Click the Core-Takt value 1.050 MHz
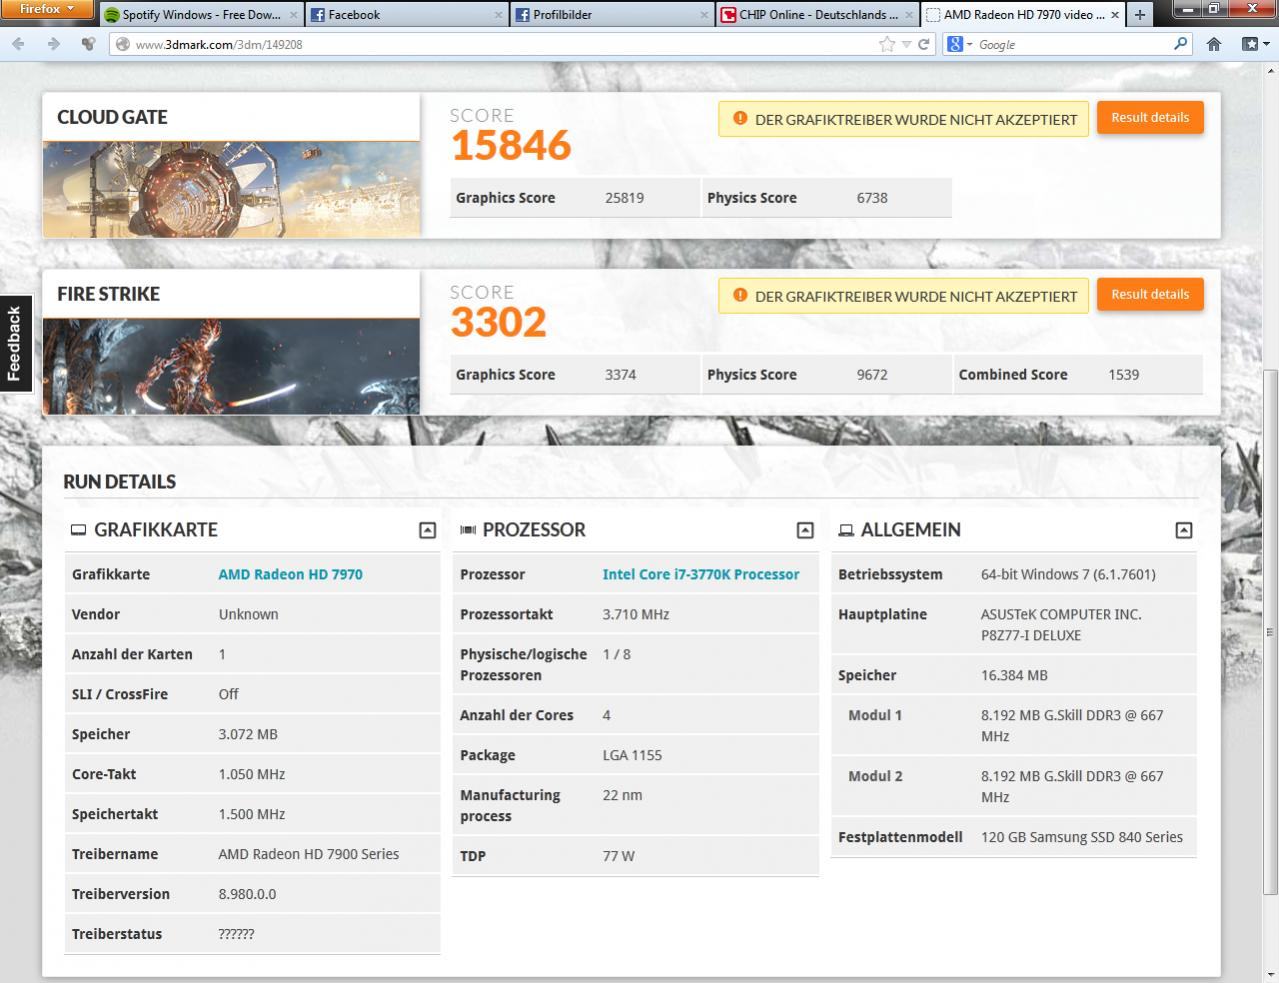1279x983 pixels. pos(252,774)
